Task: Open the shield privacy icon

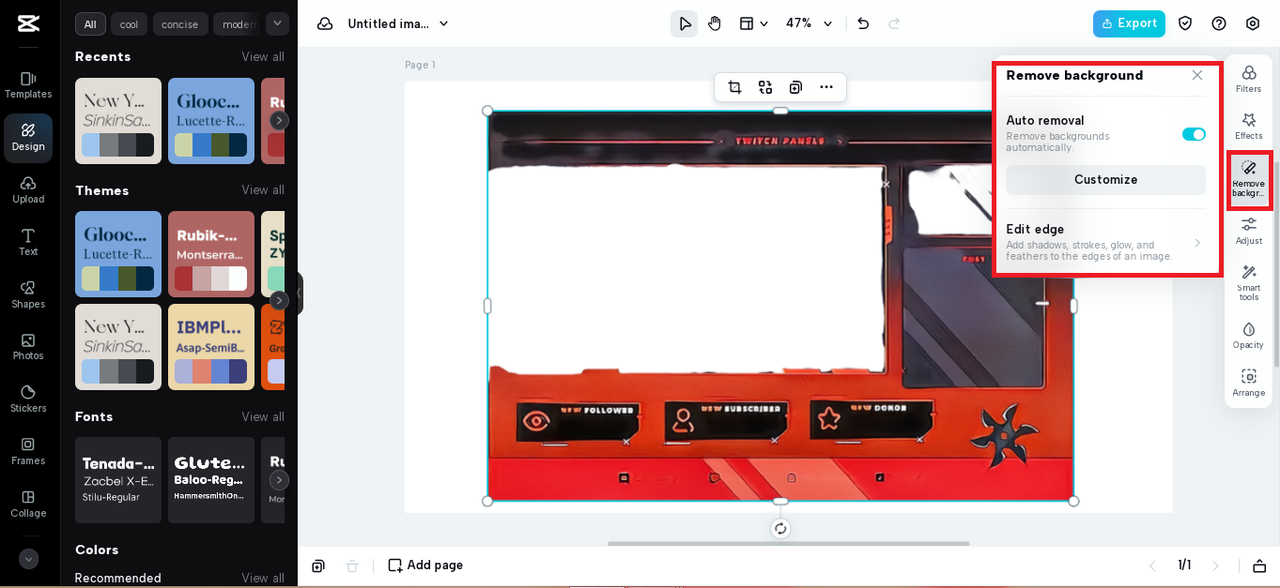Action: pyautogui.click(x=1185, y=24)
